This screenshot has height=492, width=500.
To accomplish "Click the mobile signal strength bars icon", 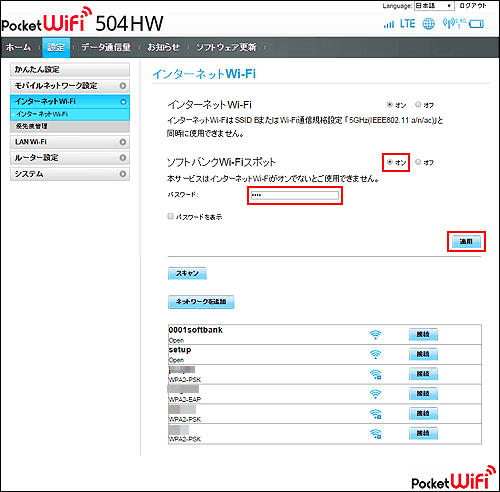I will (388, 24).
